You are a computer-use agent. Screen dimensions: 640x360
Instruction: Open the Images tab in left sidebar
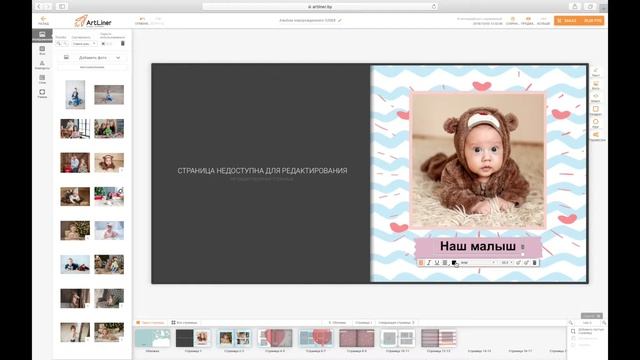(42, 36)
